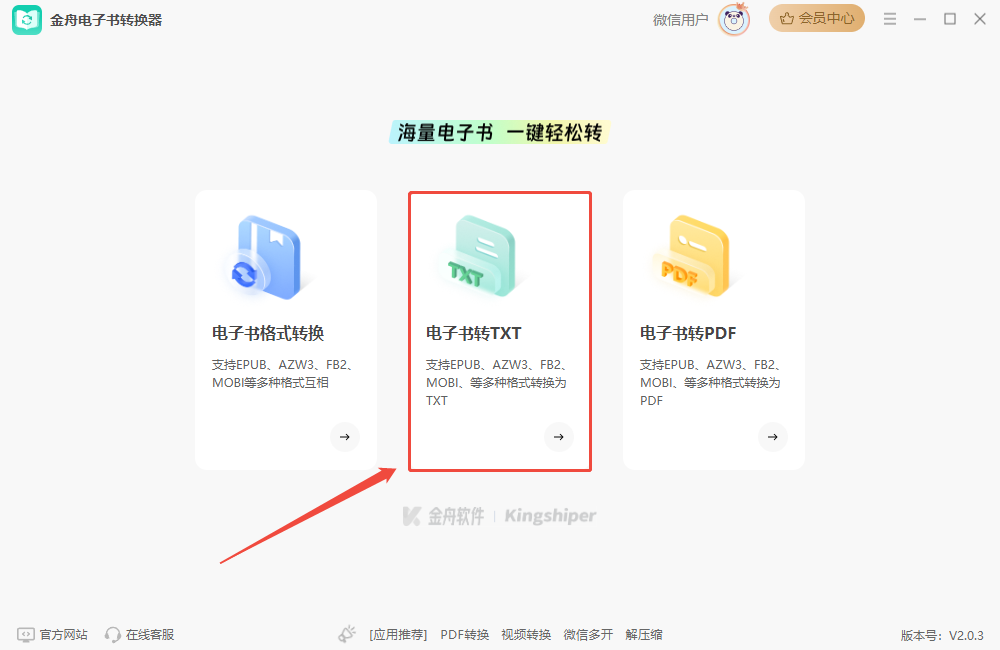Visit the 官方网站 link
1000x650 pixels.
(x=64, y=635)
